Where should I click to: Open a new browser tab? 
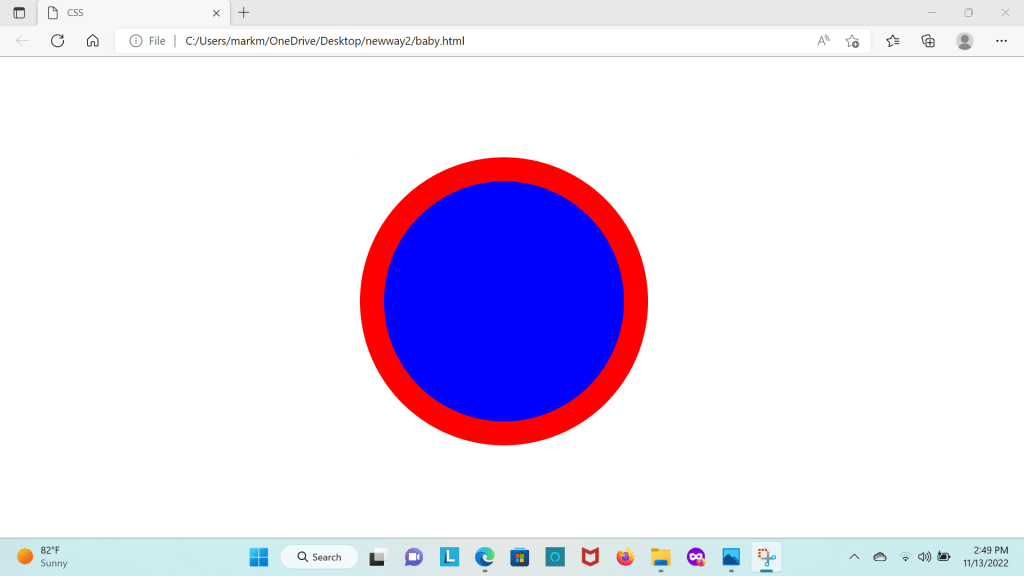click(x=244, y=13)
